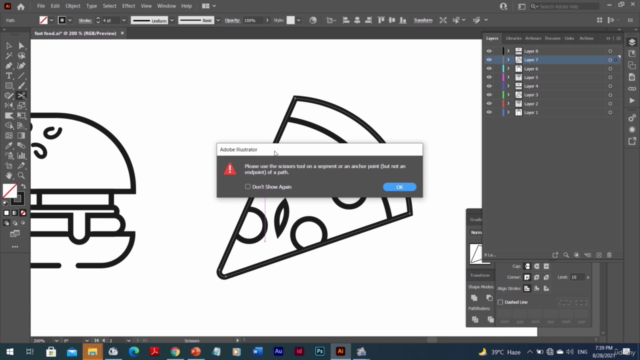Check the Don't Show Again checkbox

(248, 187)
